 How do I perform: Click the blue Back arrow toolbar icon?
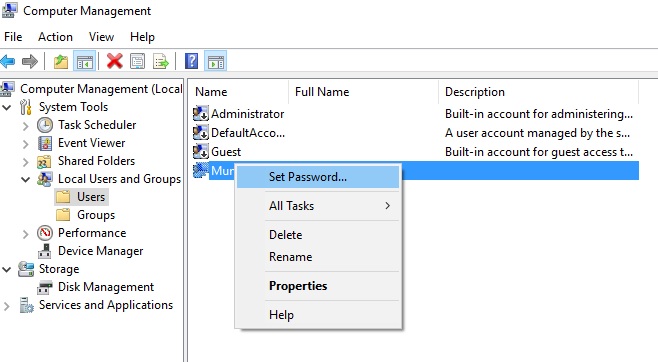click(x=8, y=62)
